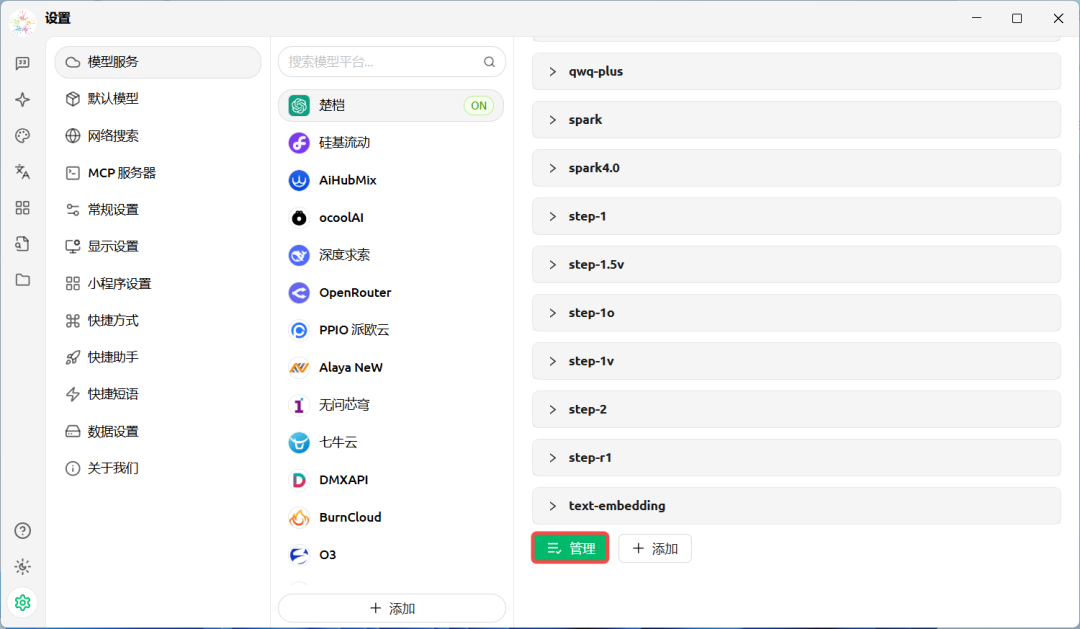Expand the step-1o model group
This screenshot has height=629, width=1080.
pos(796,313)
